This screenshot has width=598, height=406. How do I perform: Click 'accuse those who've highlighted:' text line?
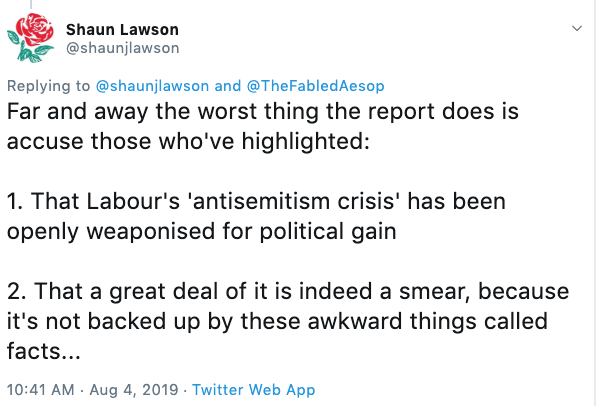pos(188,141)
